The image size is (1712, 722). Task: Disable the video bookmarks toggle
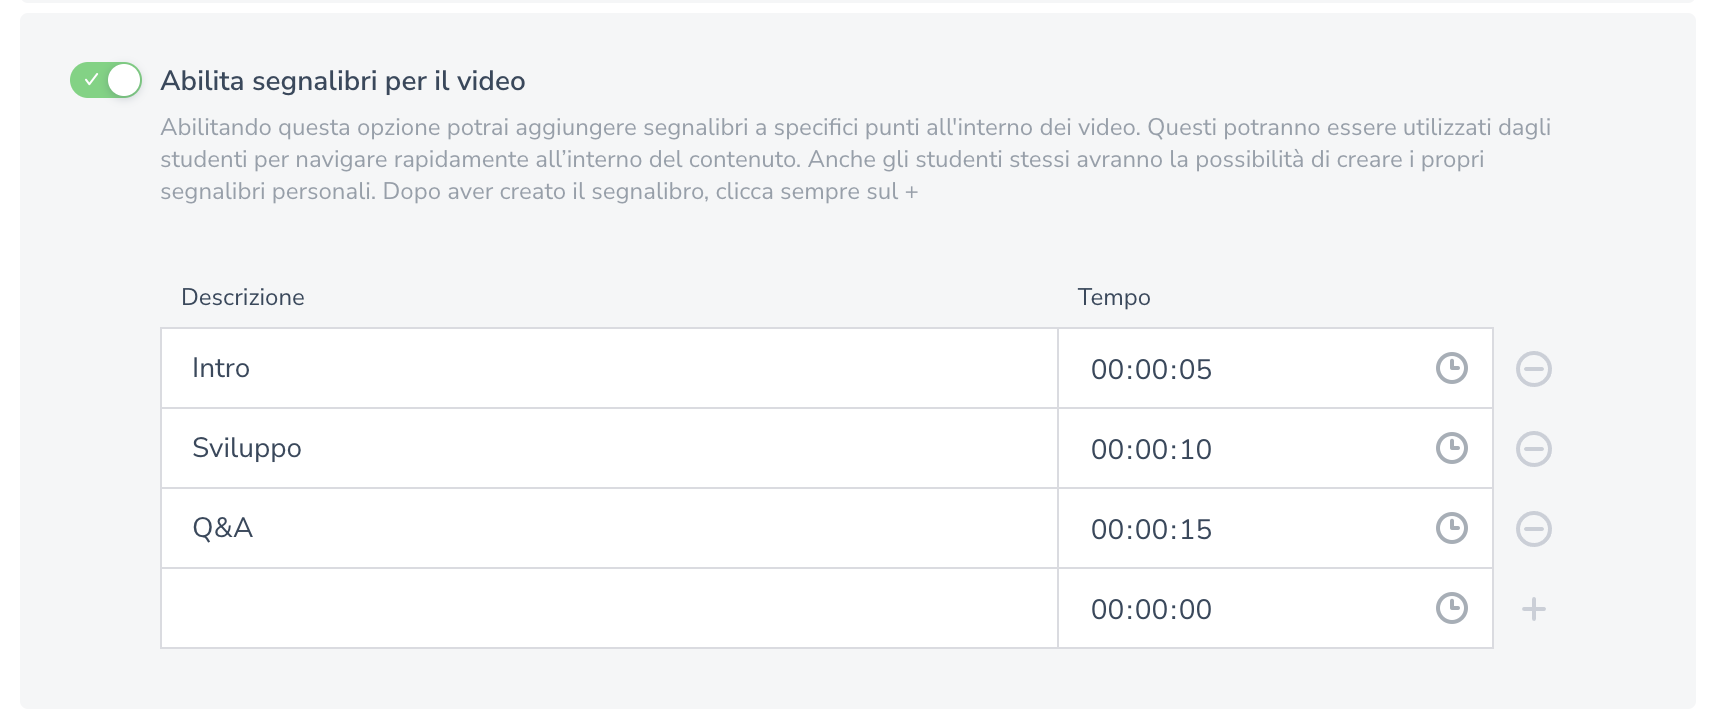(x=106, y=80)
